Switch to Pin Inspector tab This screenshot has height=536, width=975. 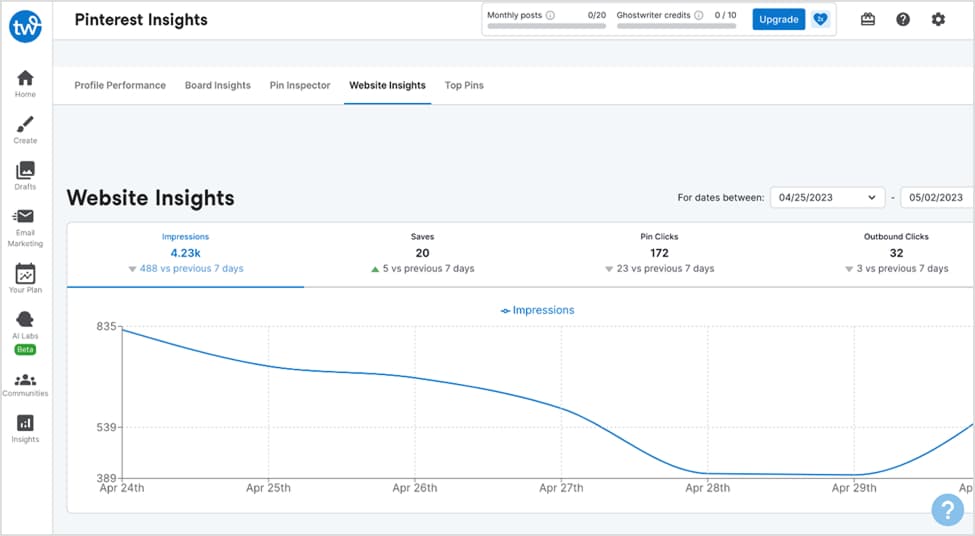(300, 85)
